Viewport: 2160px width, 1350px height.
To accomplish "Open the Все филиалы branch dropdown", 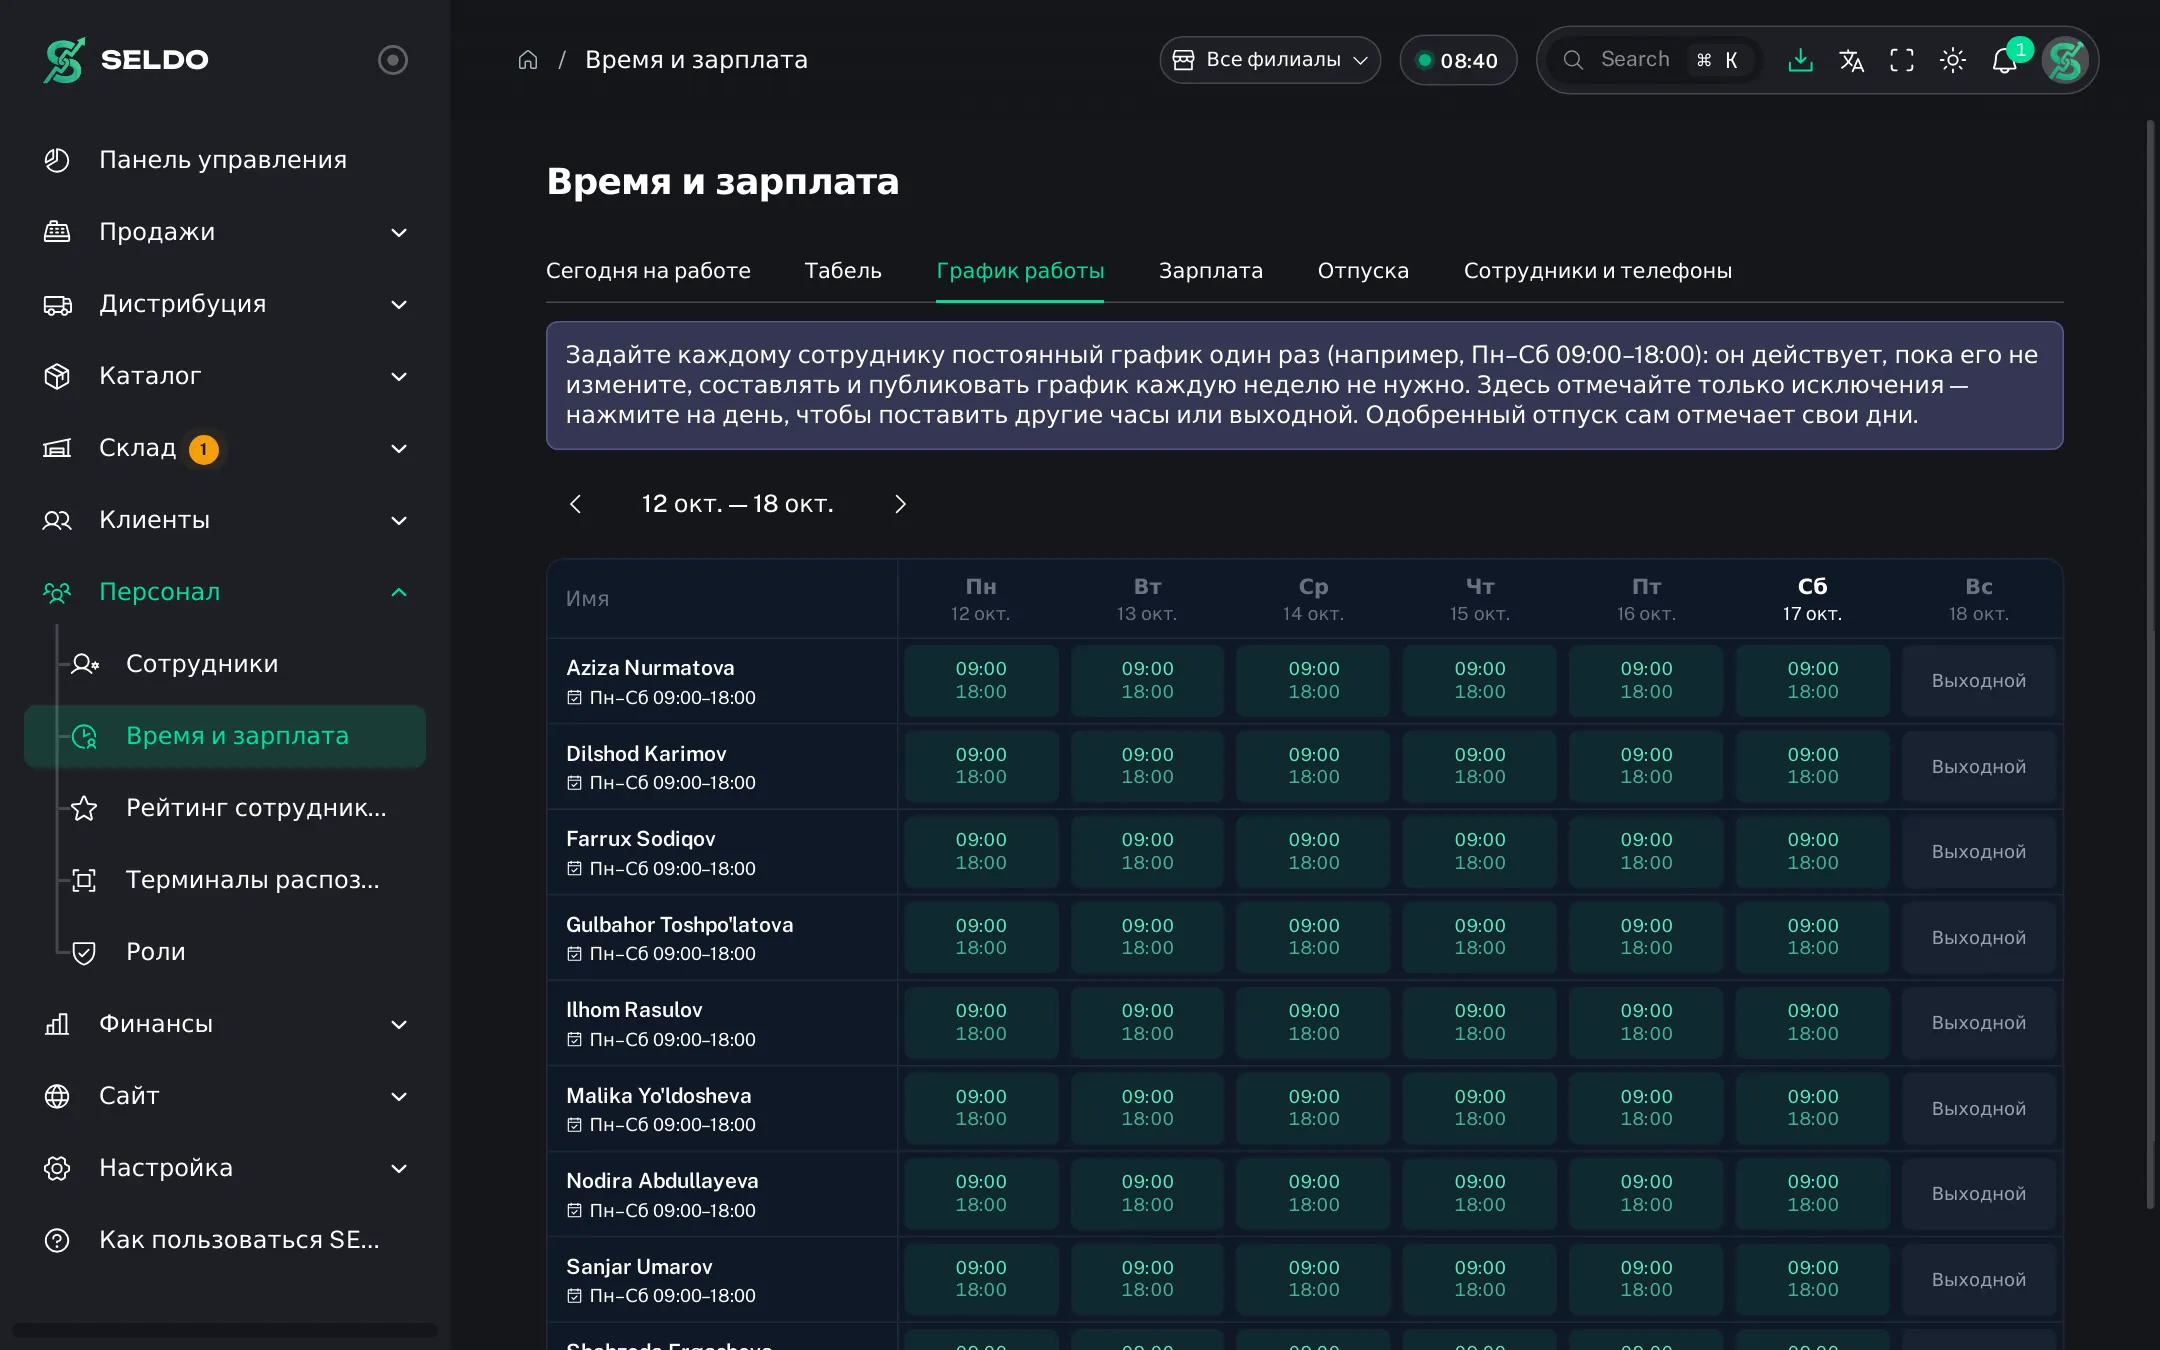I will [x=1270, y=60].
